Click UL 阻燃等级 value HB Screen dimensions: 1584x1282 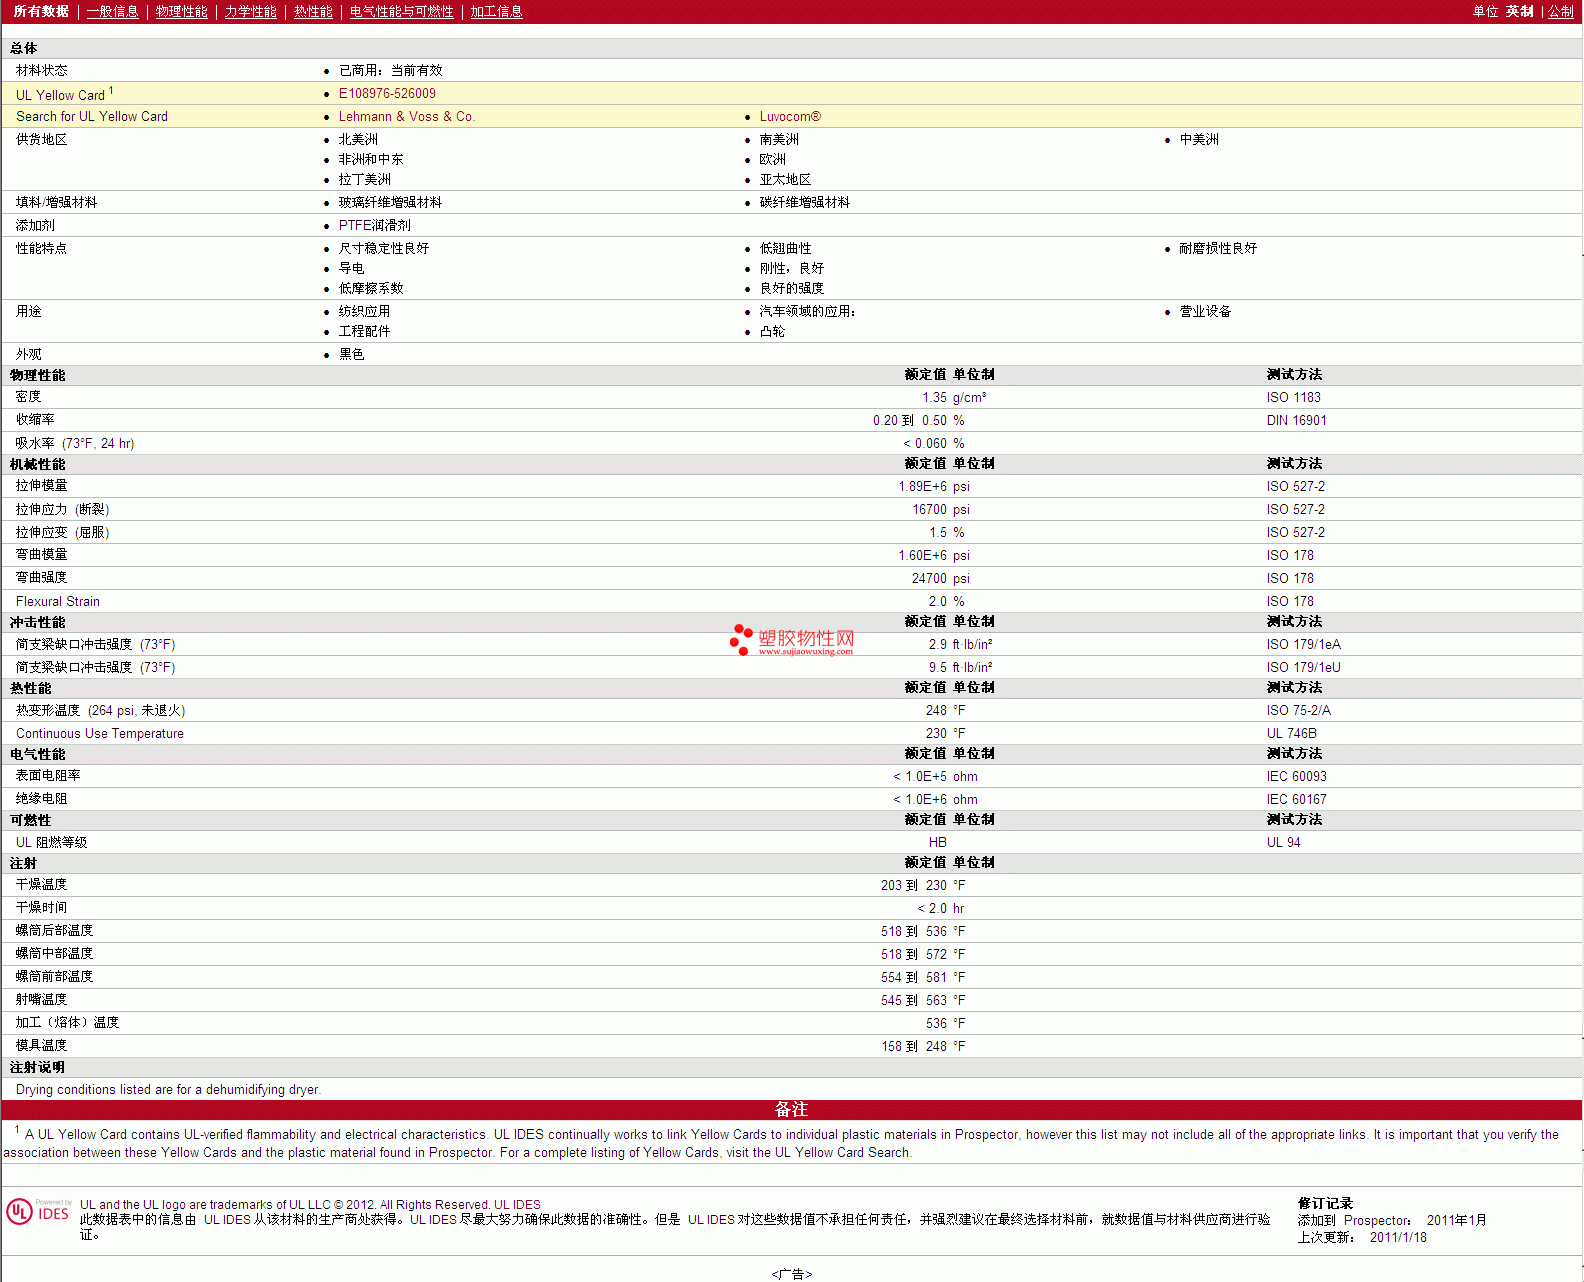pos(937,842)
